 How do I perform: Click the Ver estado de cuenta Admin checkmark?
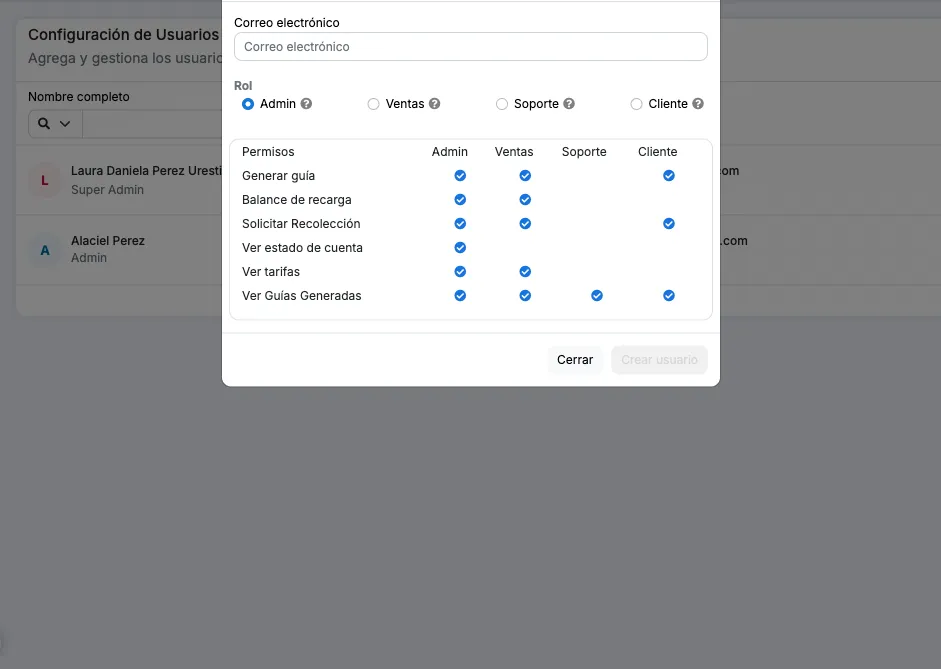click(460, 248)
